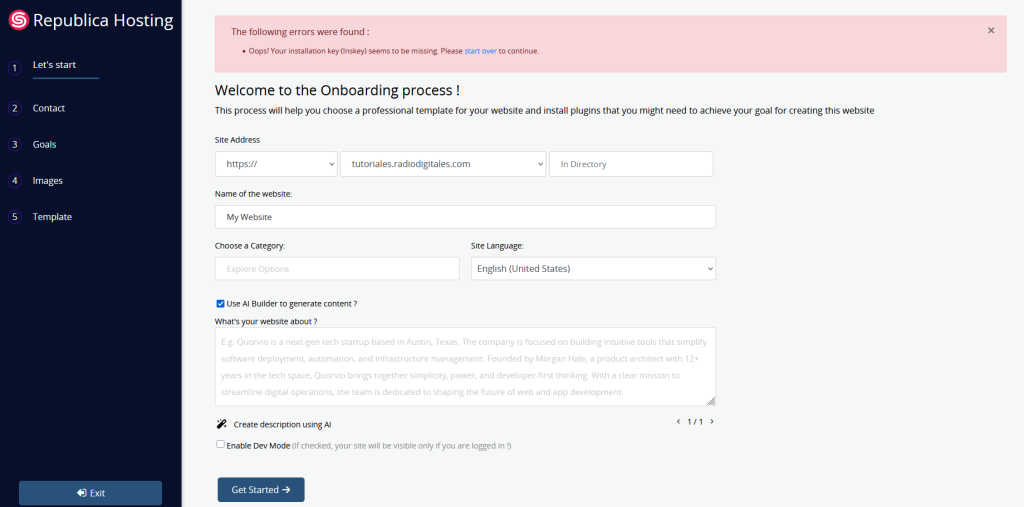Click the Republica Hosting logo icon

coord(18,20)
